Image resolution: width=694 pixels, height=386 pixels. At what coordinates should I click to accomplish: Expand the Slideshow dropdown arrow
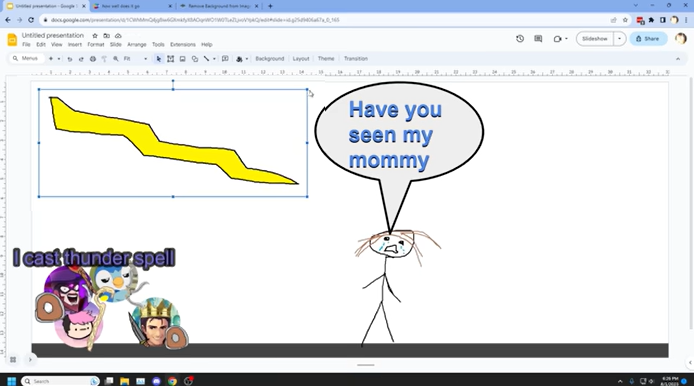[619, 39]
